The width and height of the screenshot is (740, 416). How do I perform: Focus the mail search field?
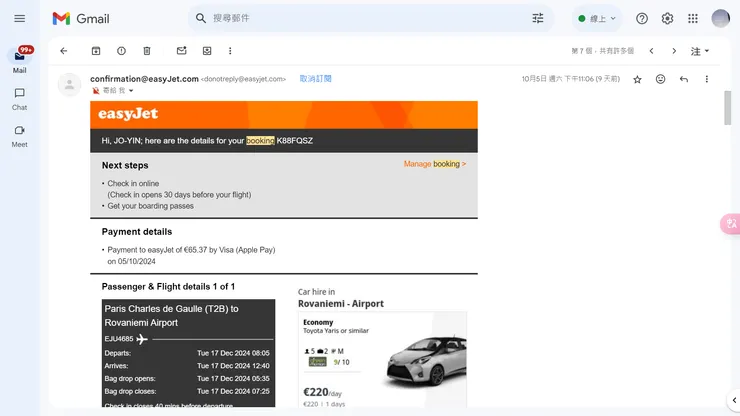[x=368, y=18]
